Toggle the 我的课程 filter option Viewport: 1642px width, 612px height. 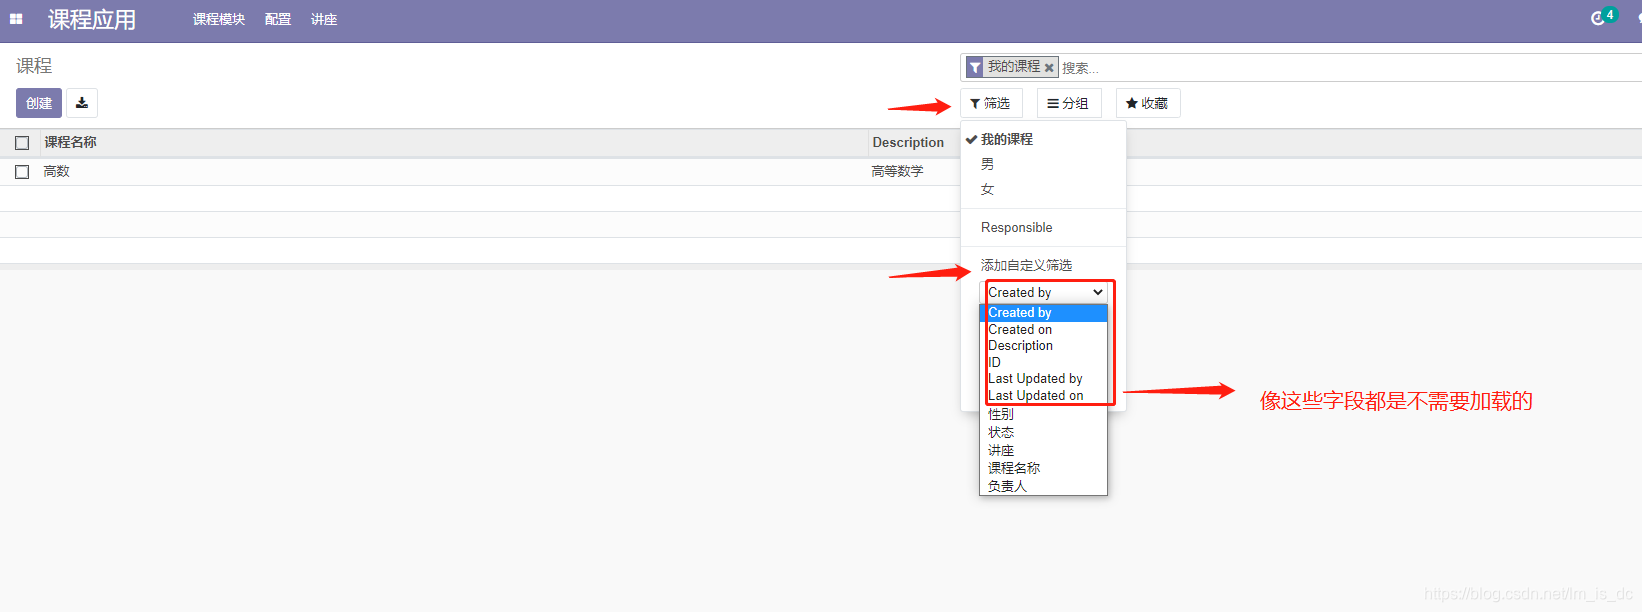pos(1006,139)
